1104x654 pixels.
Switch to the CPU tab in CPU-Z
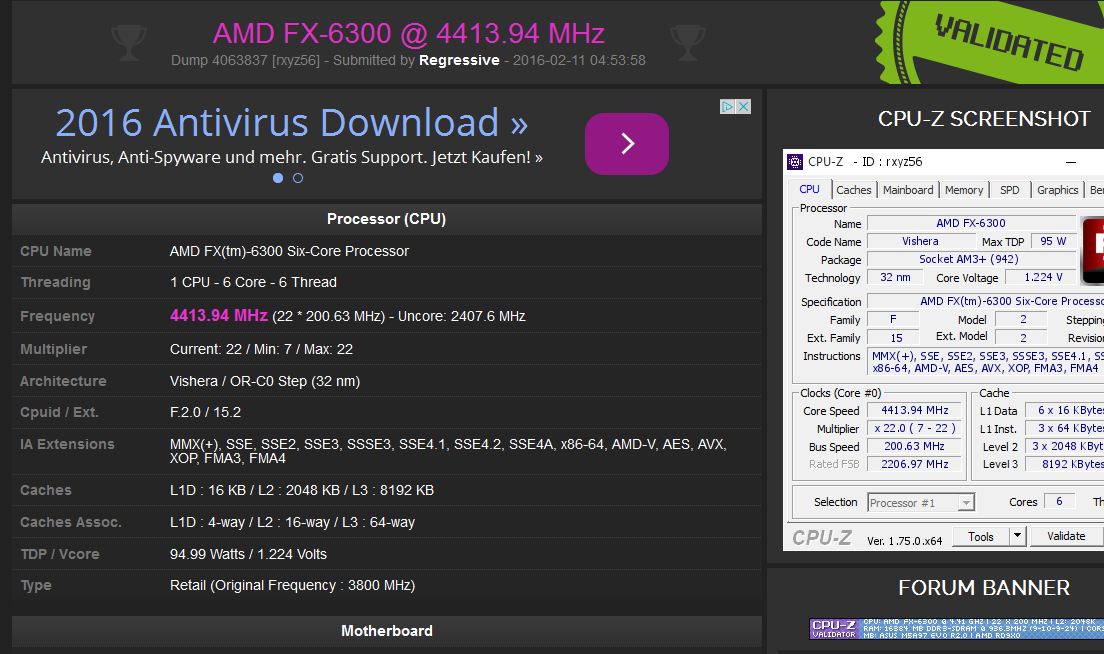pyautogui.click(x=809, y=189)
